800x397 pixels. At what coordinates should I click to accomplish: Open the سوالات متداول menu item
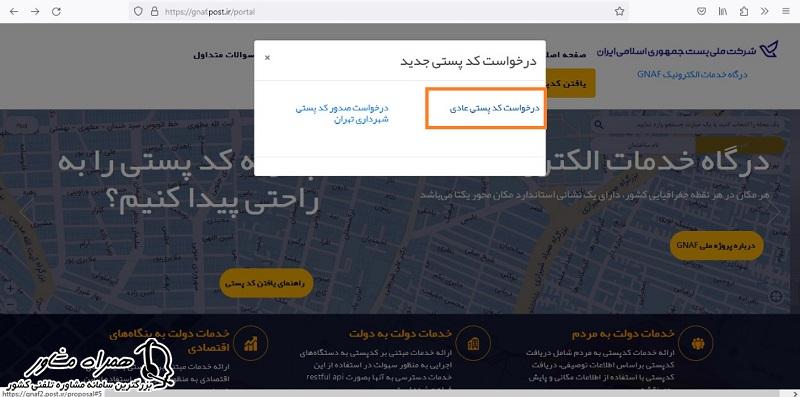click(x=223, y=55)
